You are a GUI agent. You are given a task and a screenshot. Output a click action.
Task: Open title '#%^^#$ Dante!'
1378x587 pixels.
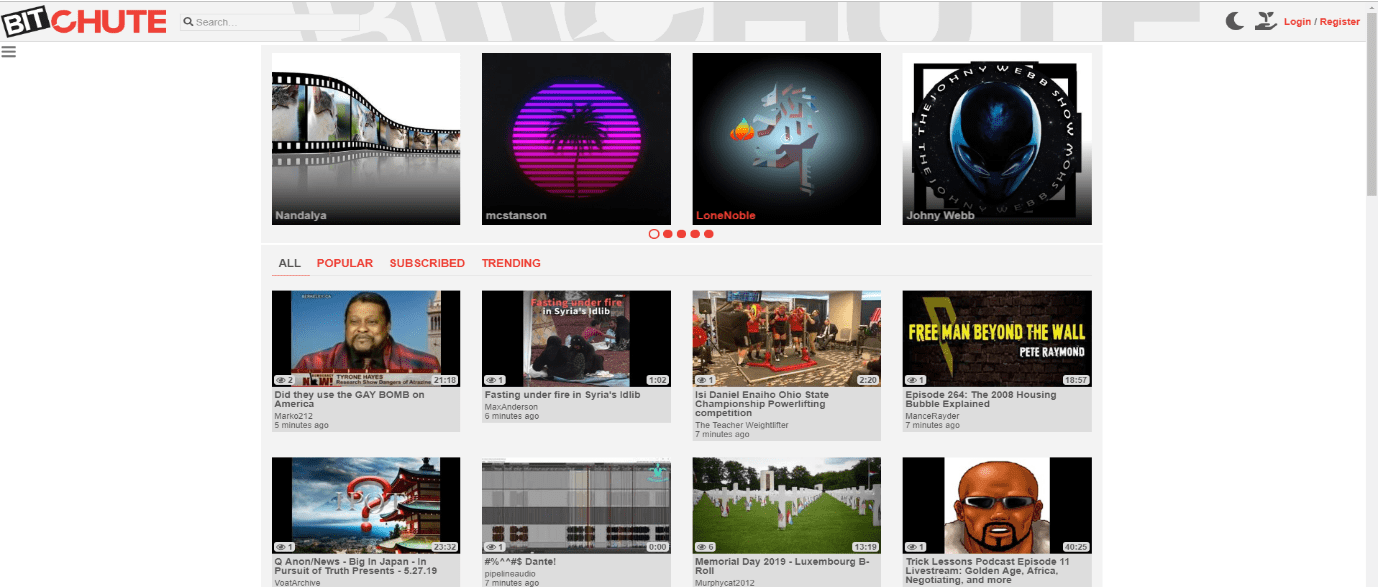pyautogui.click(x=520, y=561)
